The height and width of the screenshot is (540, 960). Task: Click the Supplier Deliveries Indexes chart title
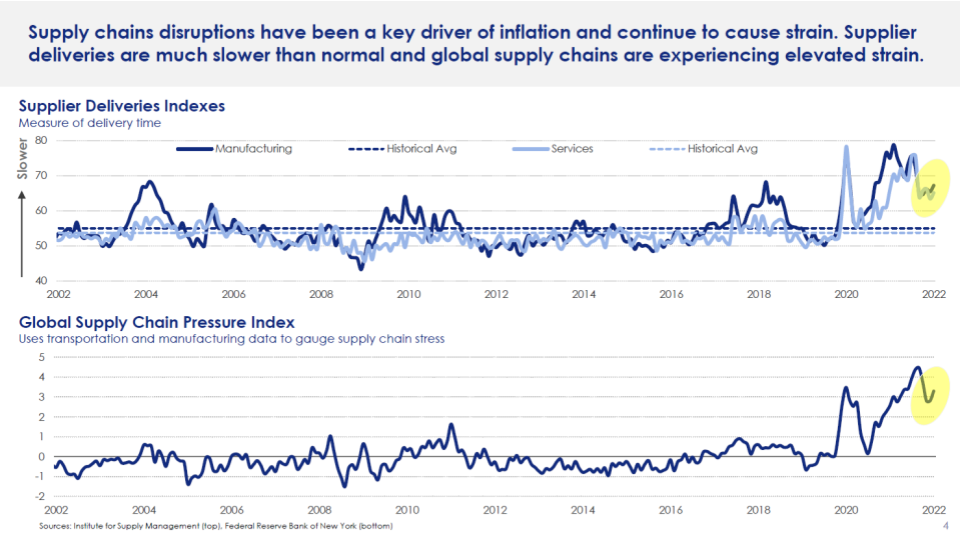(x=121, y=105)
